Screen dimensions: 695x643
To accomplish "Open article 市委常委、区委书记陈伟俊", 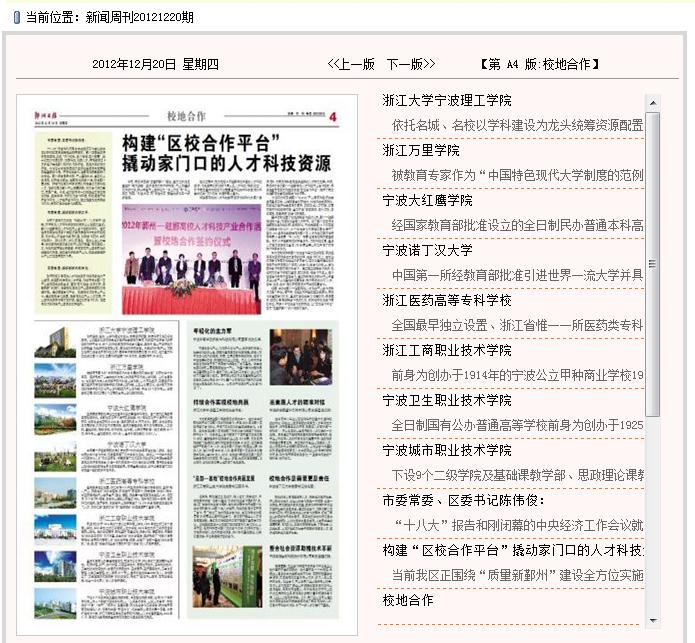I will pyautogui.click(x=463, y=501).
